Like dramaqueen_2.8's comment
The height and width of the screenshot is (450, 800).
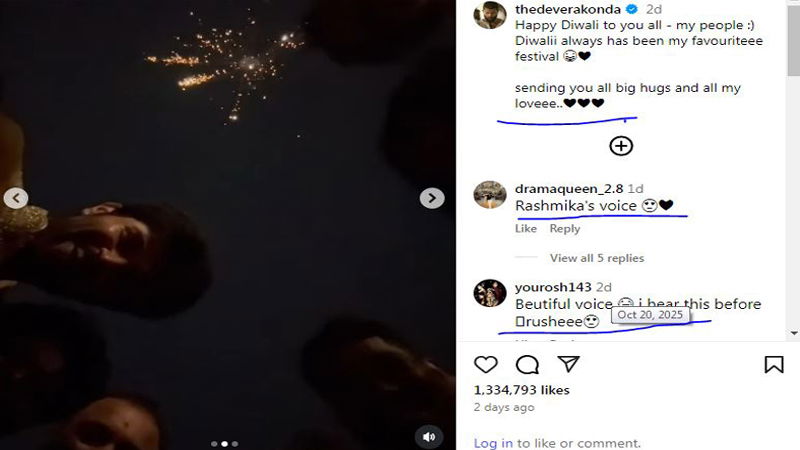coord(526,229)
